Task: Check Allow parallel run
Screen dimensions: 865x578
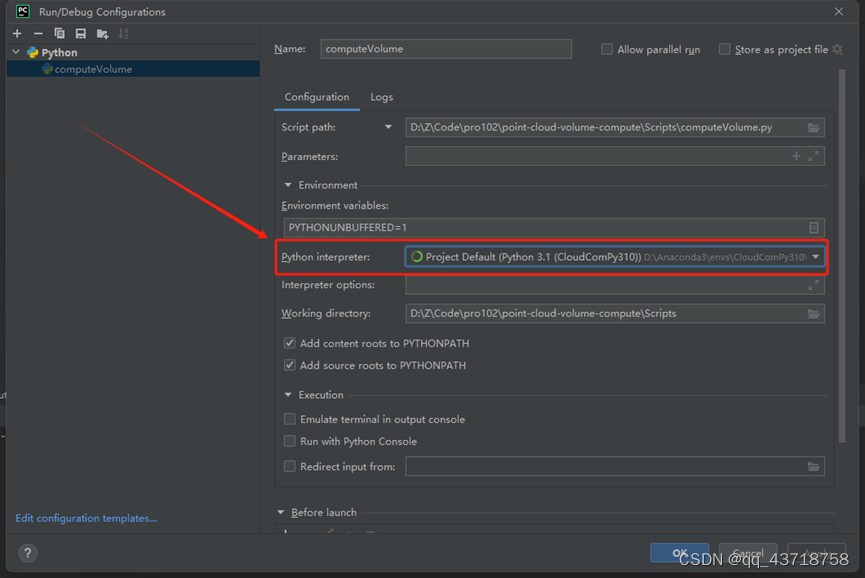Action: click(x=606, y=49)
